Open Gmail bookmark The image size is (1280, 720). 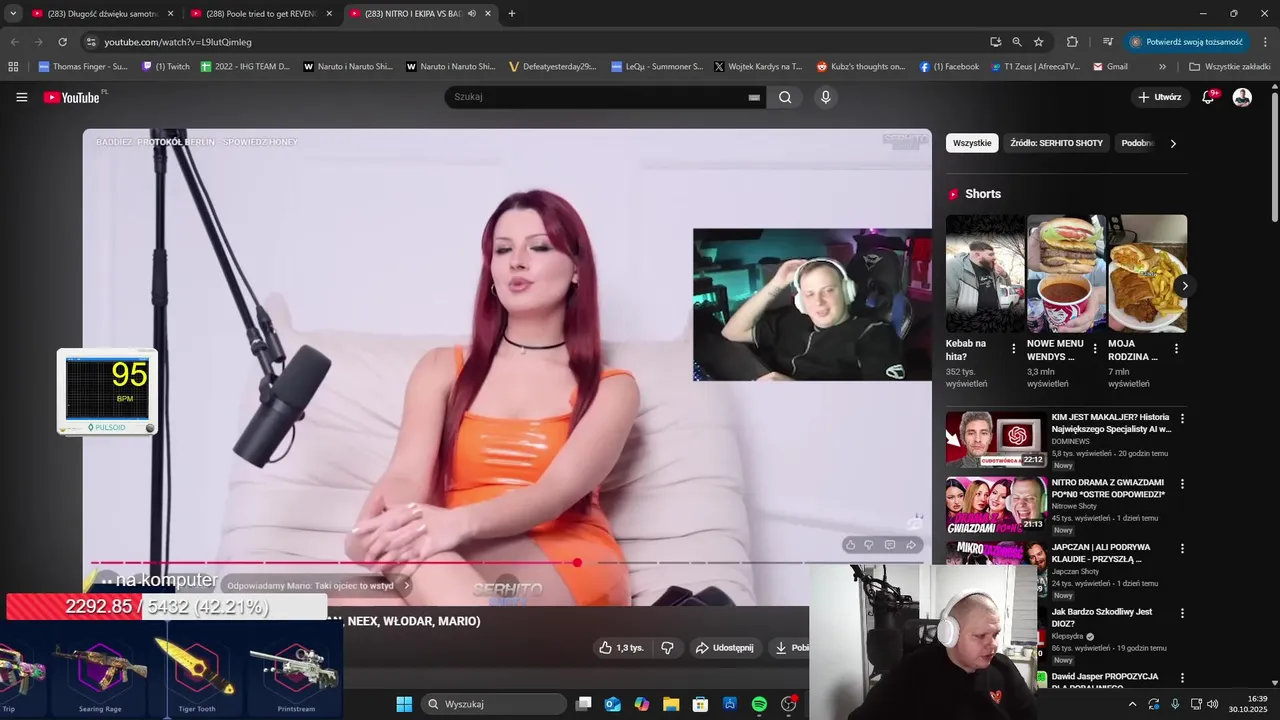click(1110, 67)
